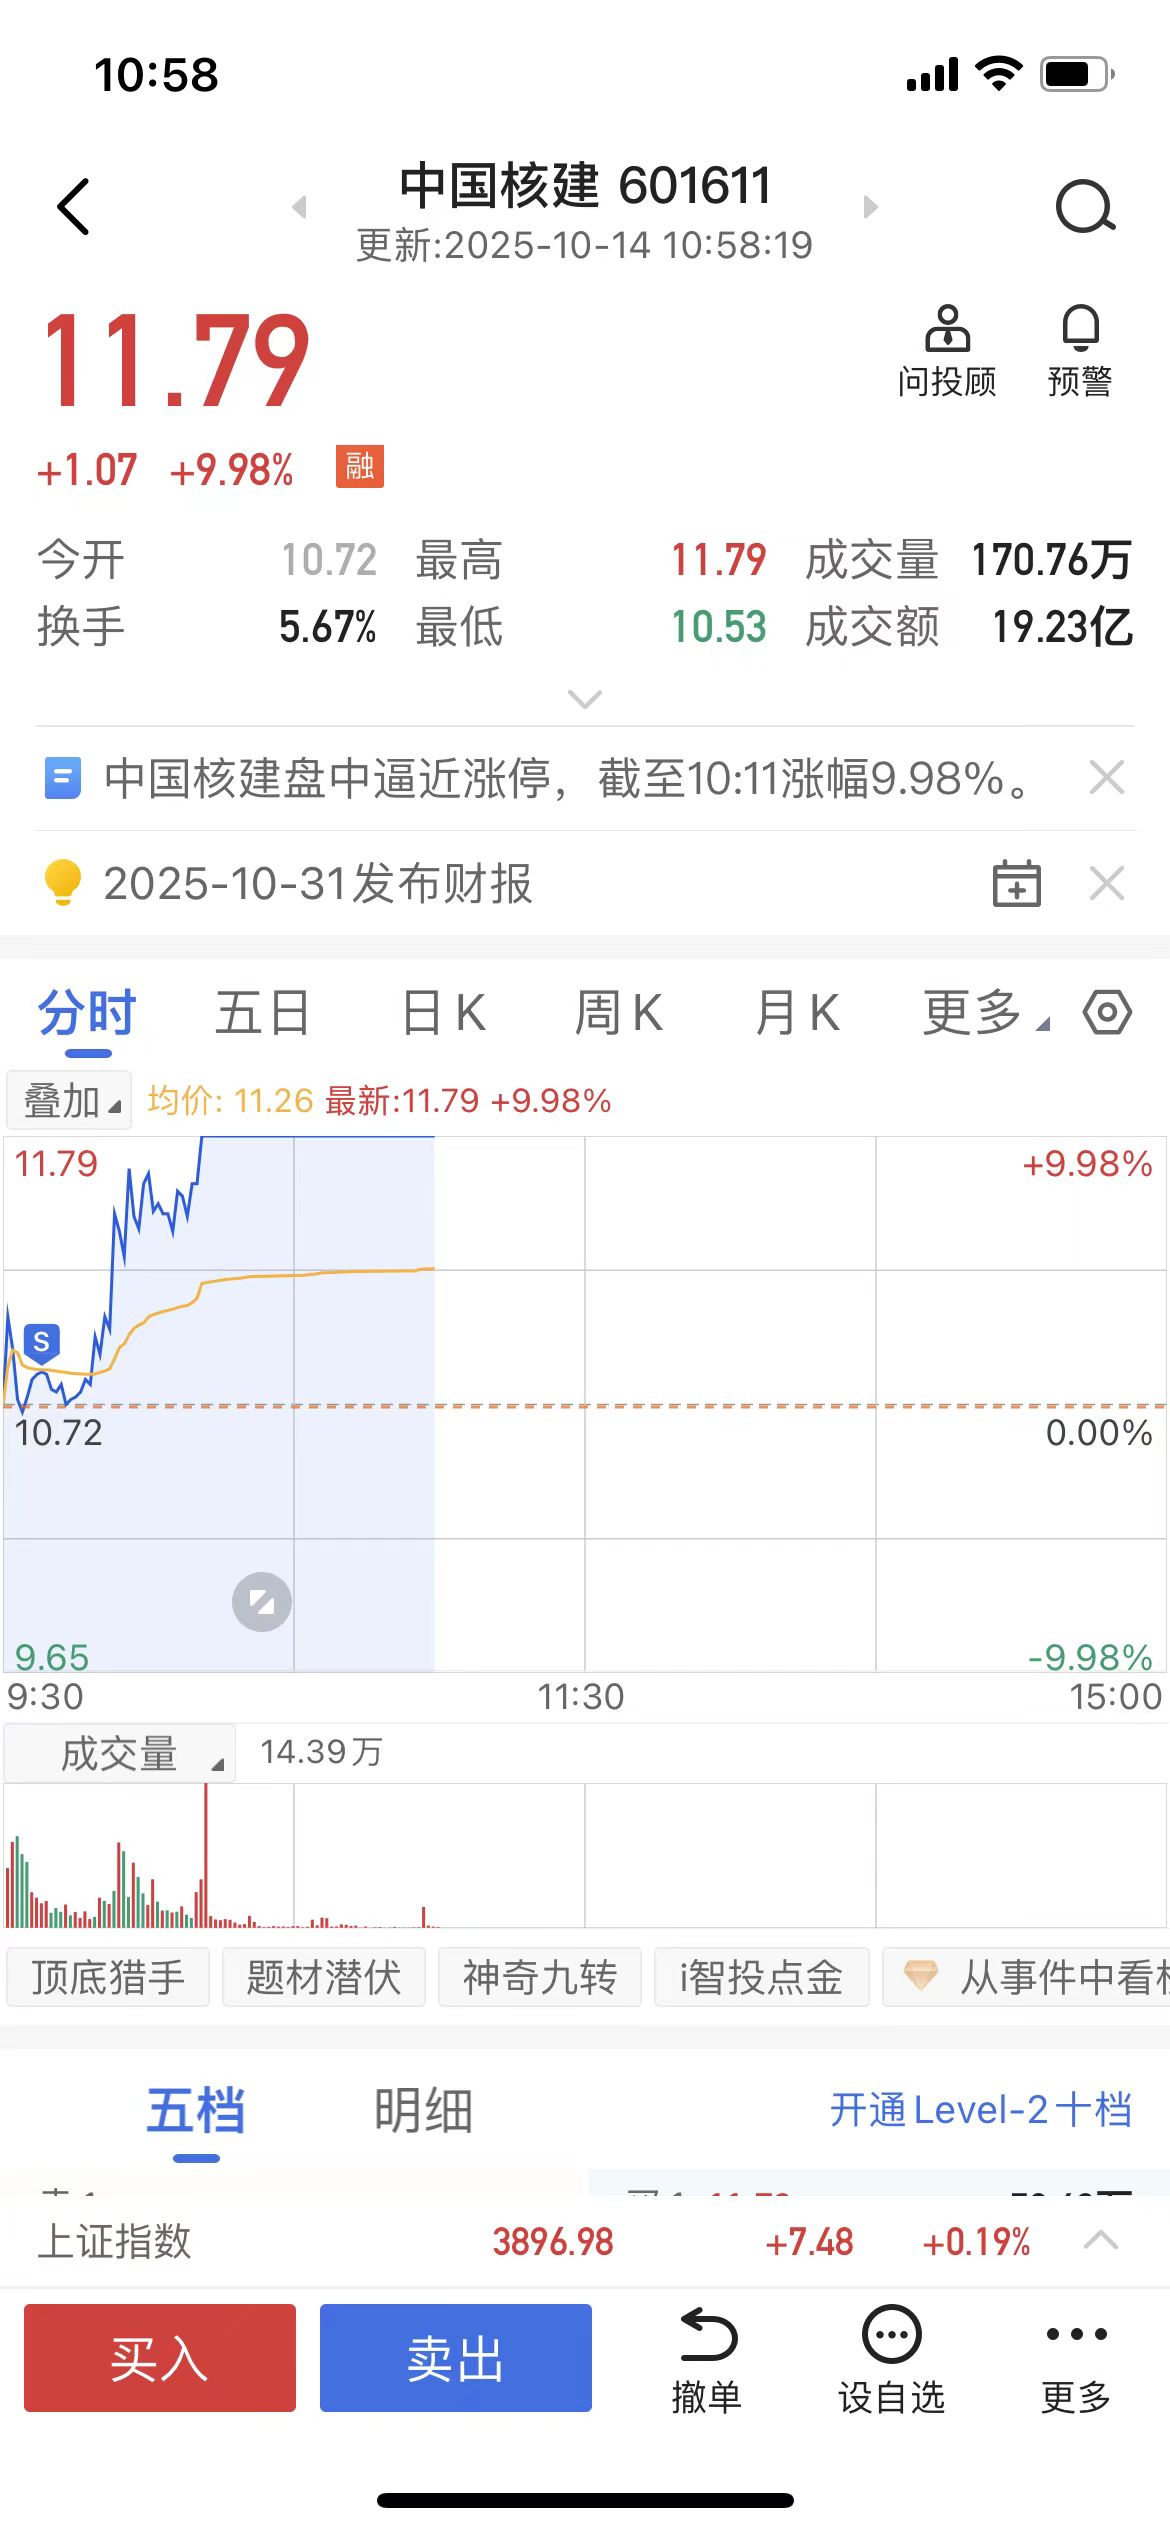Expand the 上证指数 index bar
This screenshot has width=1170, height=2532.
click(1100, 2241)
